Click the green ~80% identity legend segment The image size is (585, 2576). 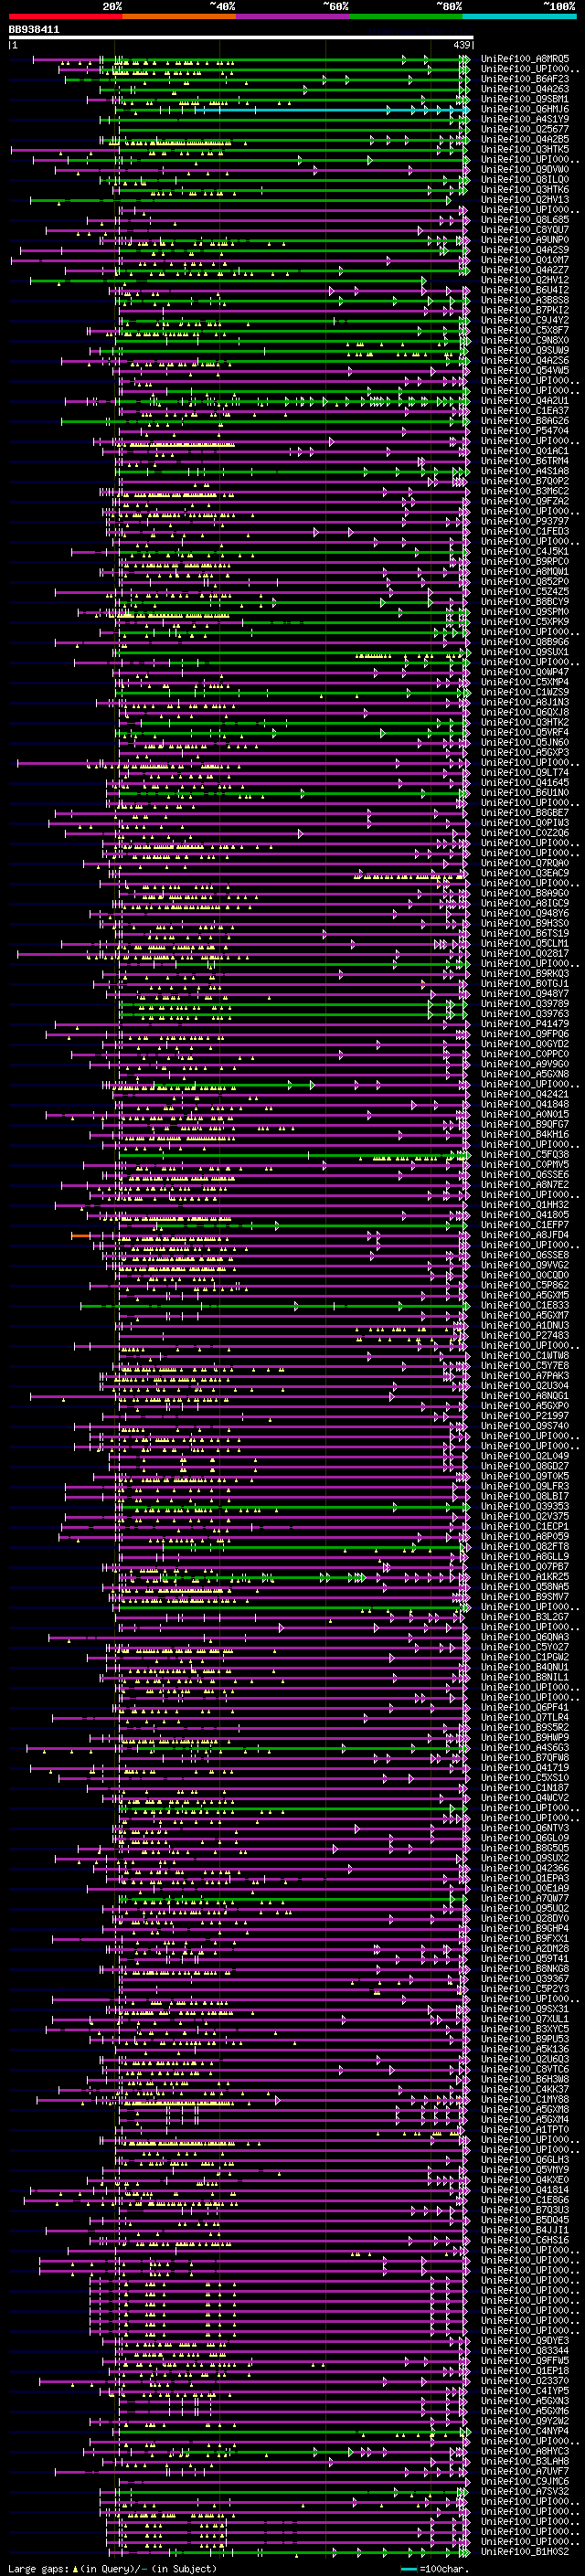coord(406,16)
